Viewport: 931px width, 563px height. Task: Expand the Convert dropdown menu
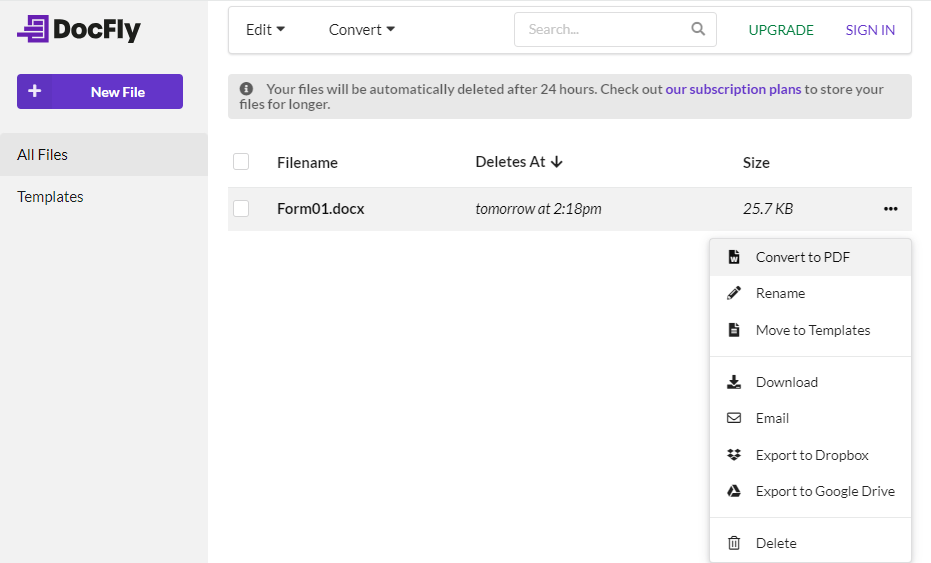(x=361, y=30)
